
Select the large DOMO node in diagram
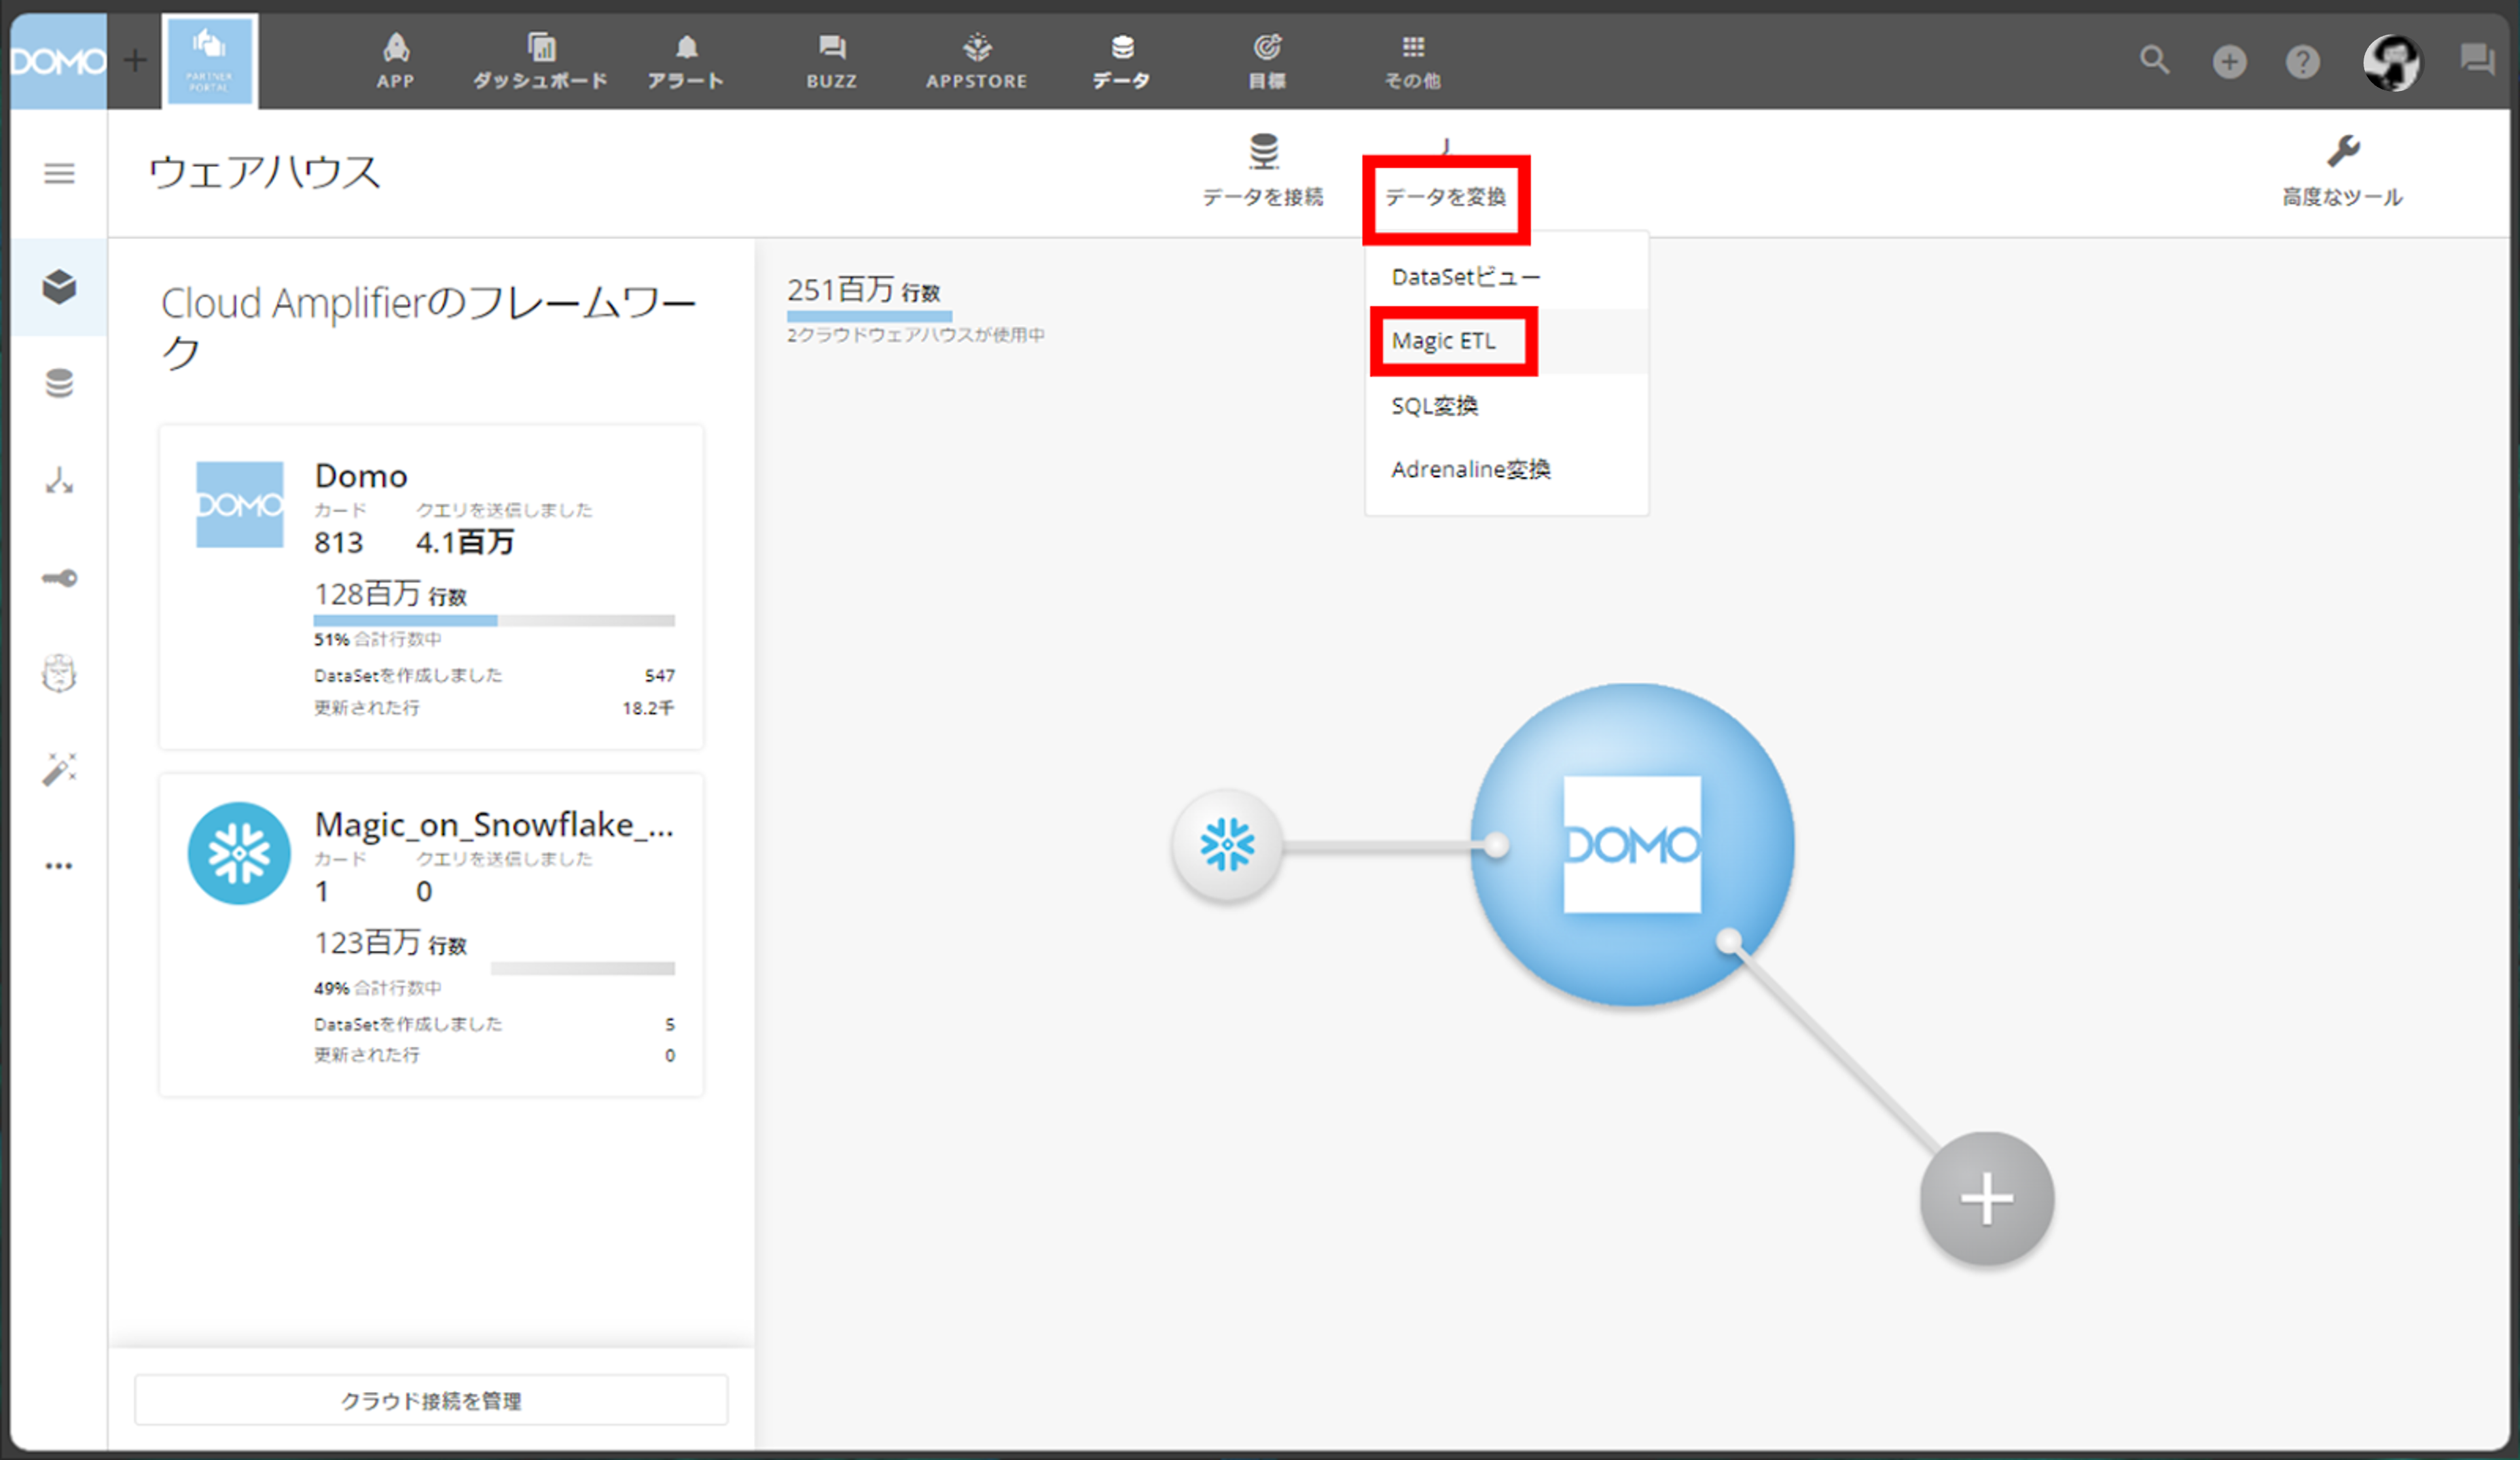[x=1632, y=845]
